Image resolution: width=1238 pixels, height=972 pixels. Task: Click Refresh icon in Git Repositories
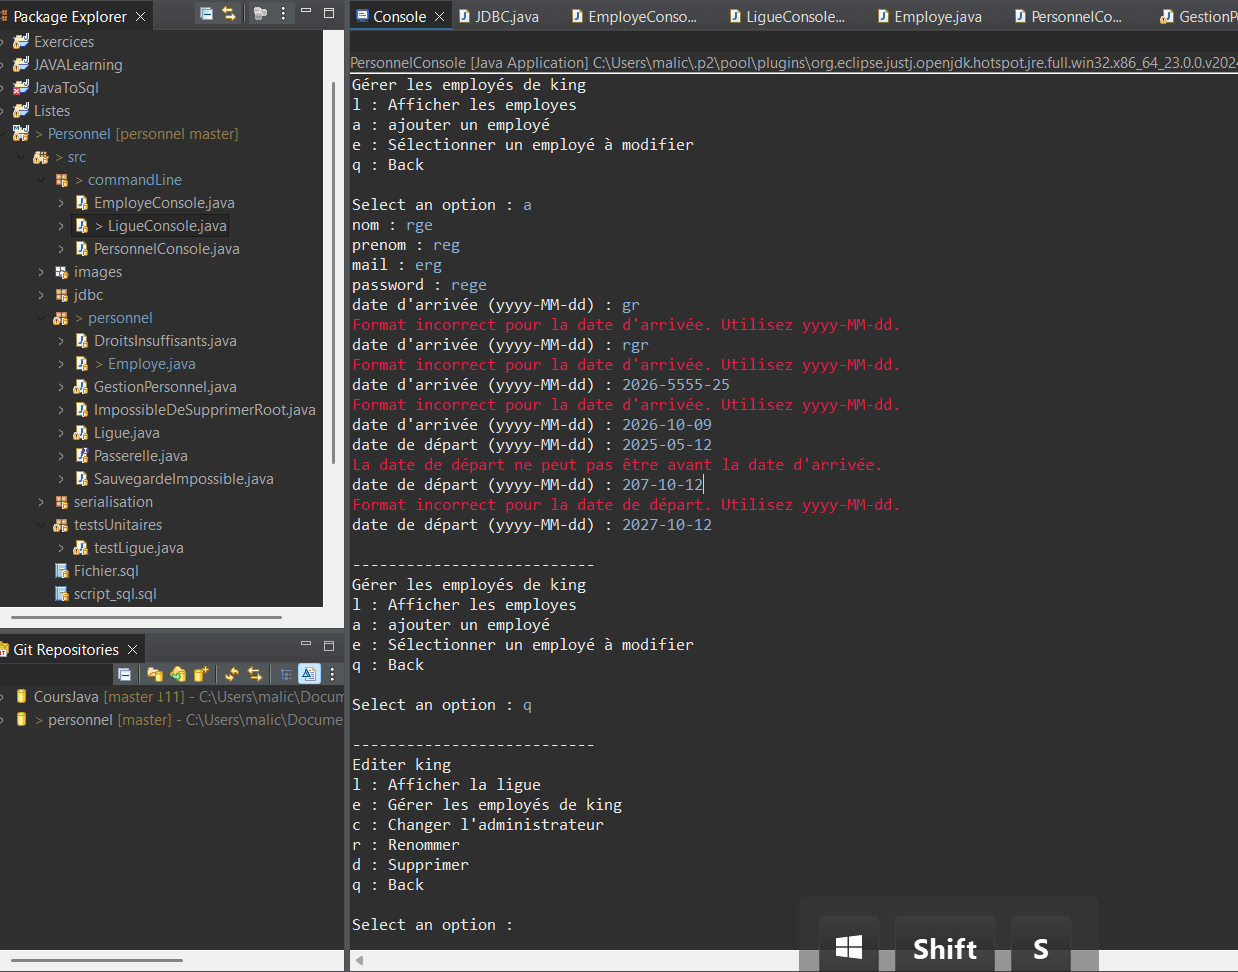point(232,674)
